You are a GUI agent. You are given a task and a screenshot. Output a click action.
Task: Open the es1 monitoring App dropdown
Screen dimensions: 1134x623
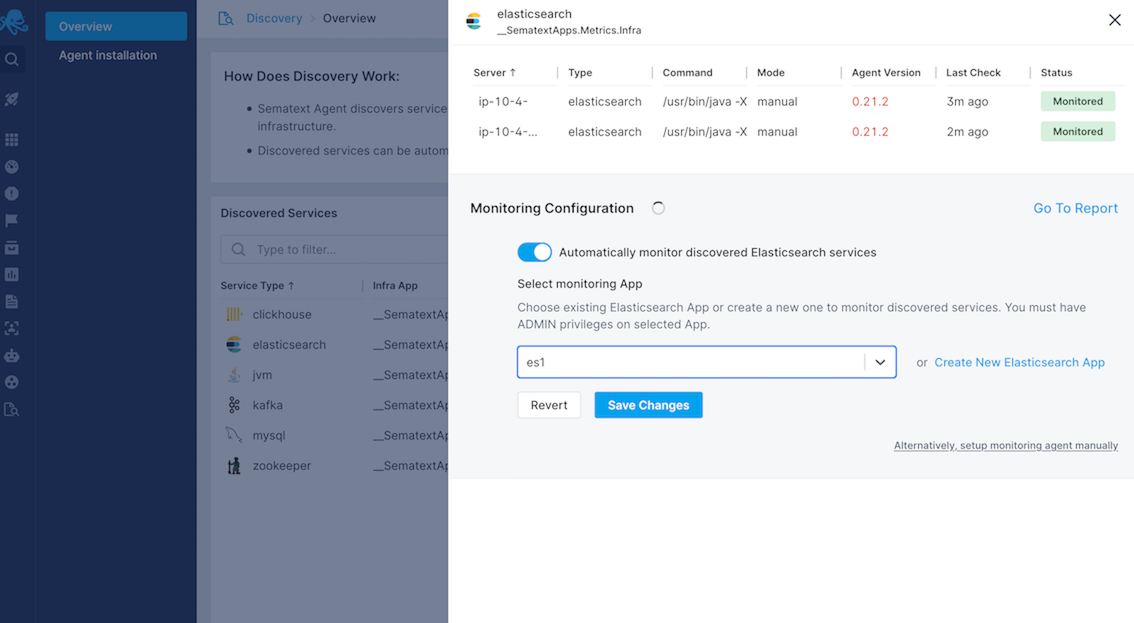(x=707, y=362)
